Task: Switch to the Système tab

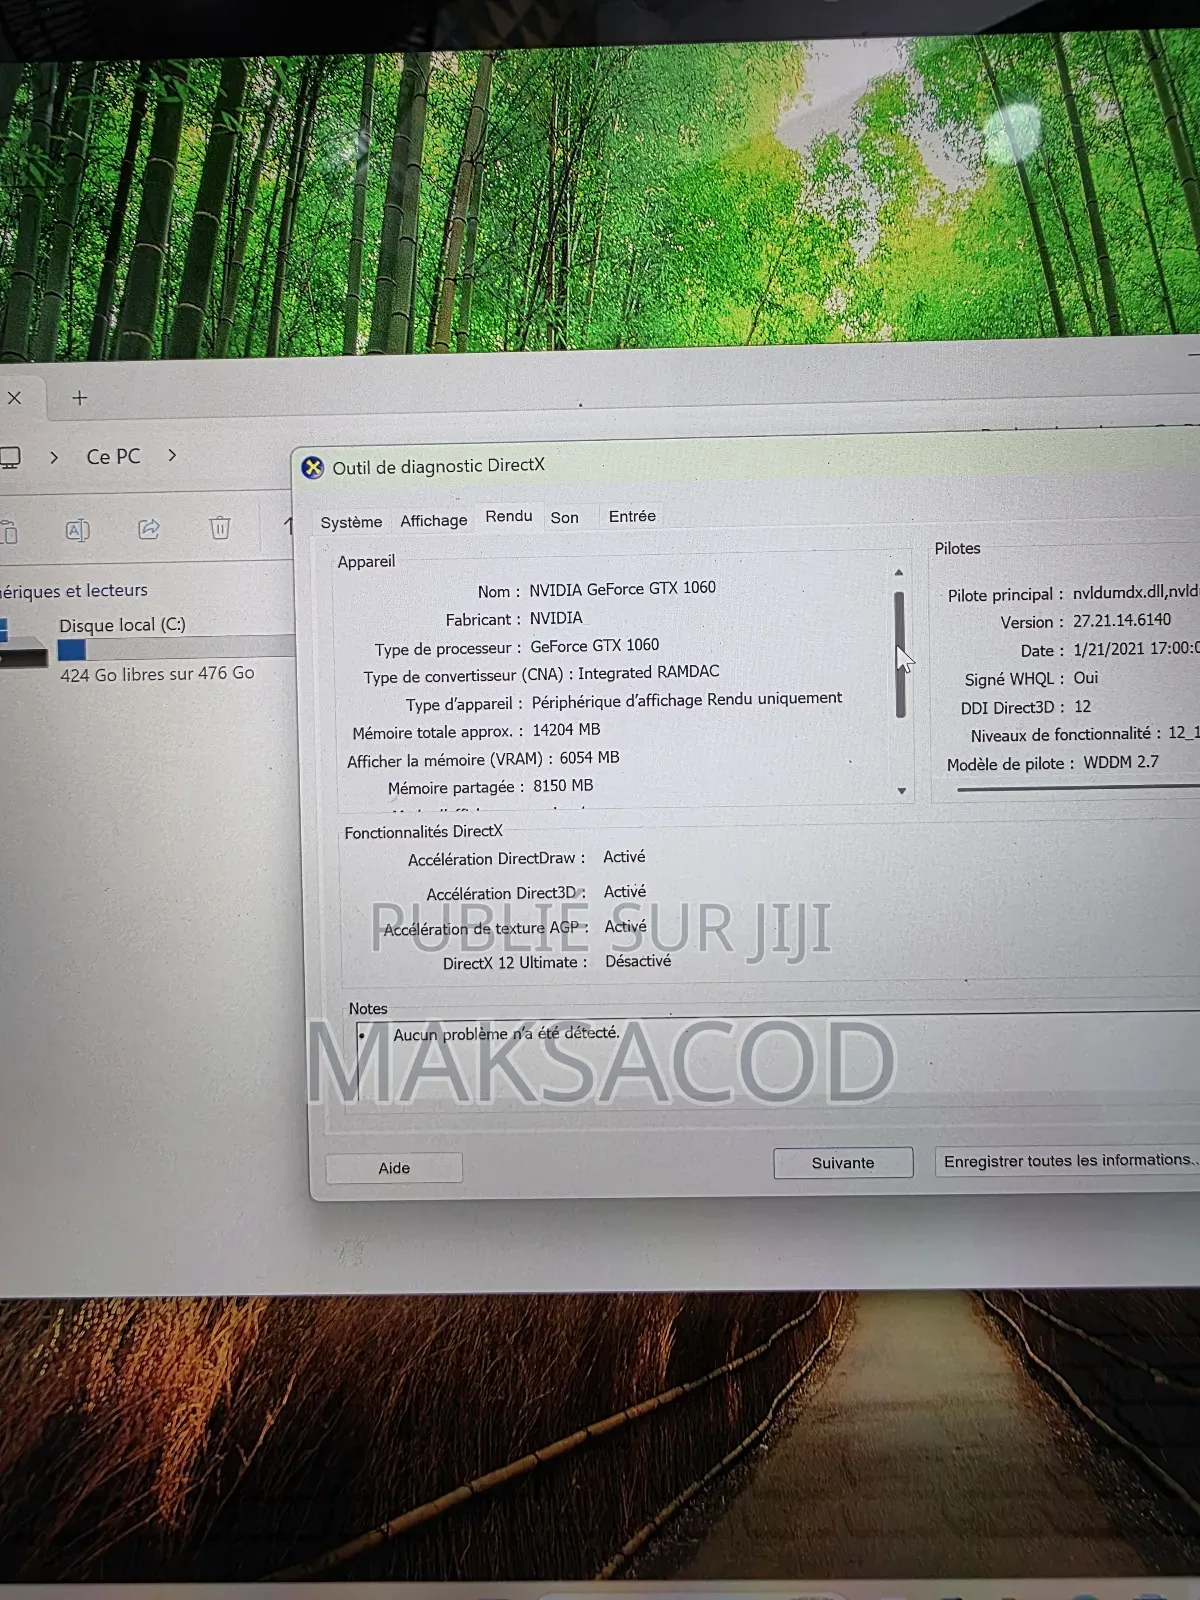Action: click(x=351, y=522)
